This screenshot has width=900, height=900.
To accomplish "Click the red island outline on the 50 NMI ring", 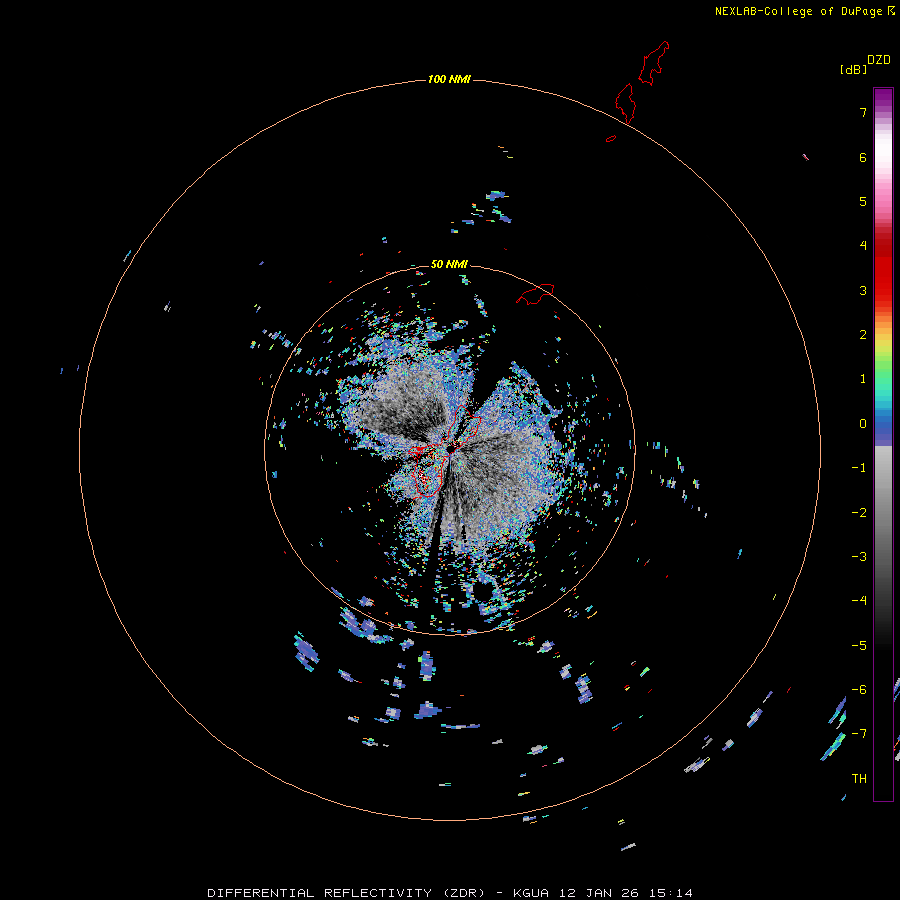I will (535, 293).
